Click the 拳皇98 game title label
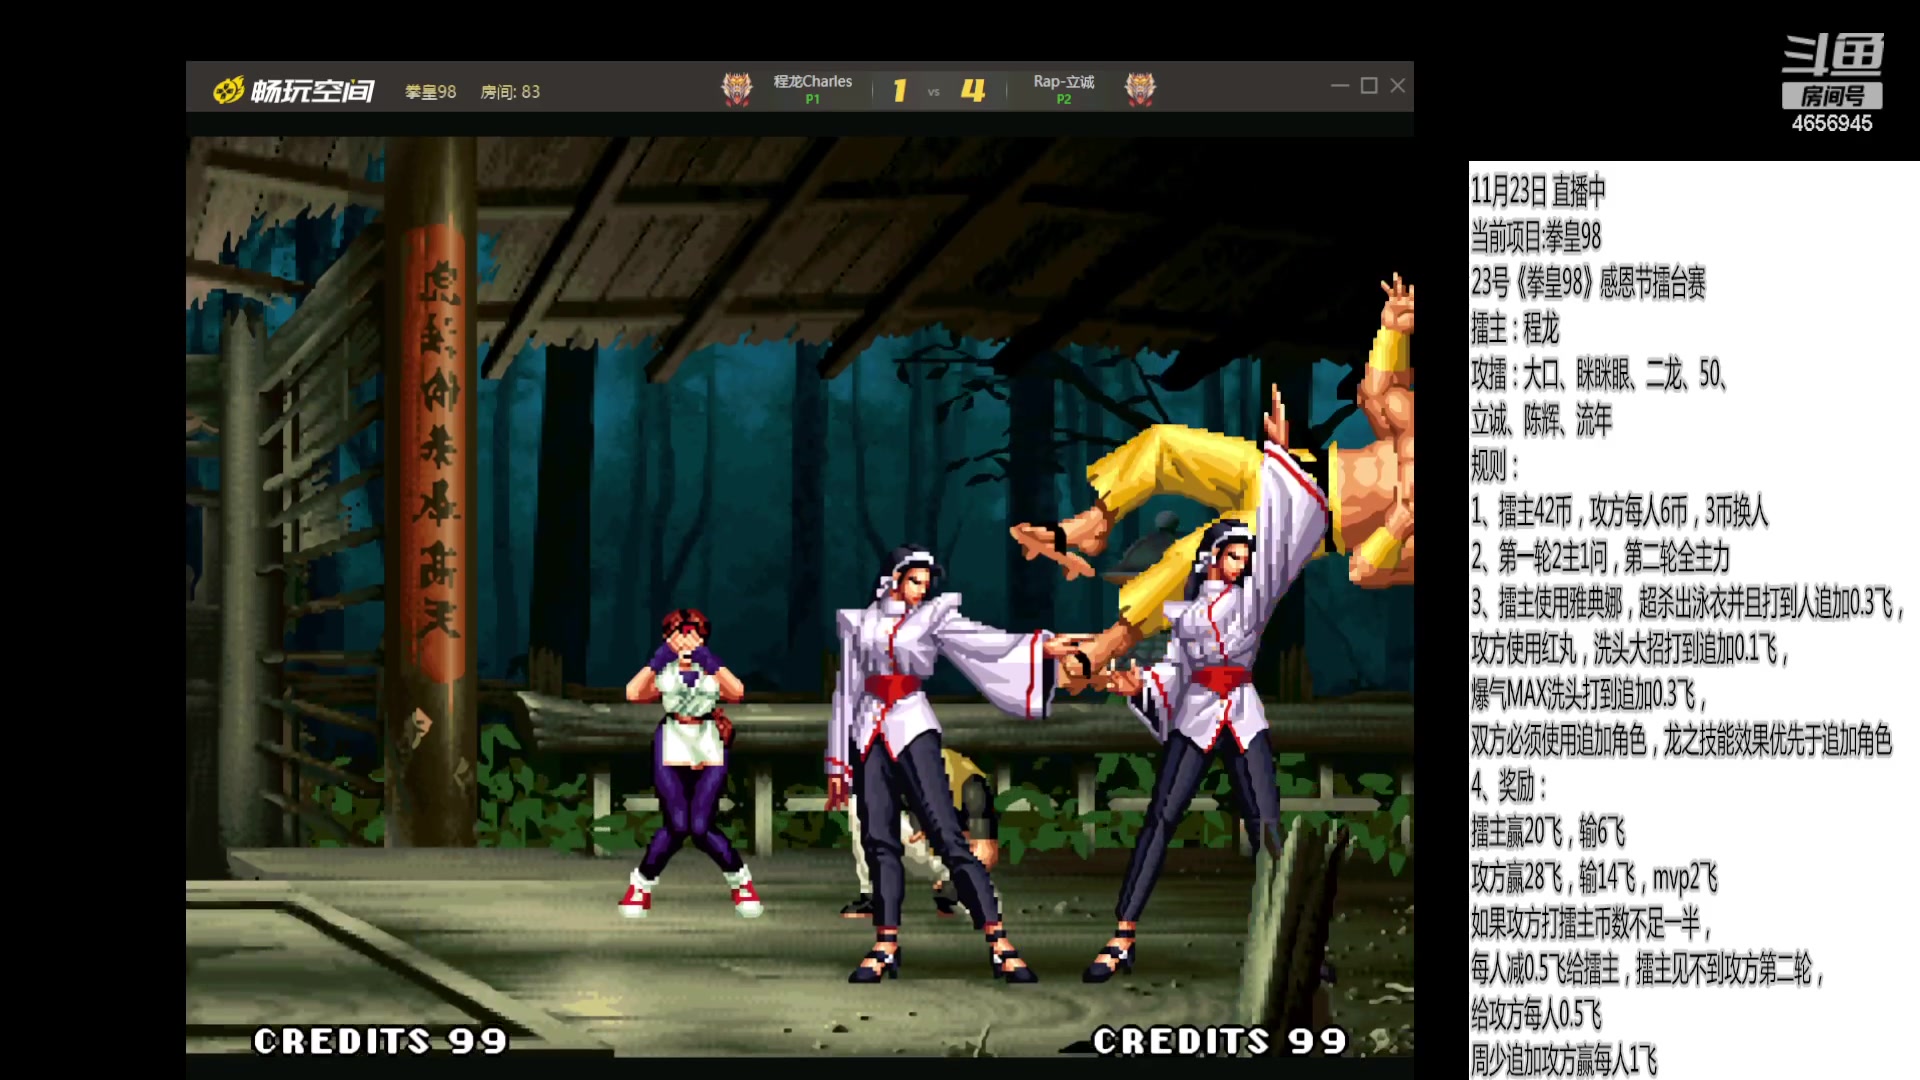This screenshot has height=1080, width=1920. (430, 92)
